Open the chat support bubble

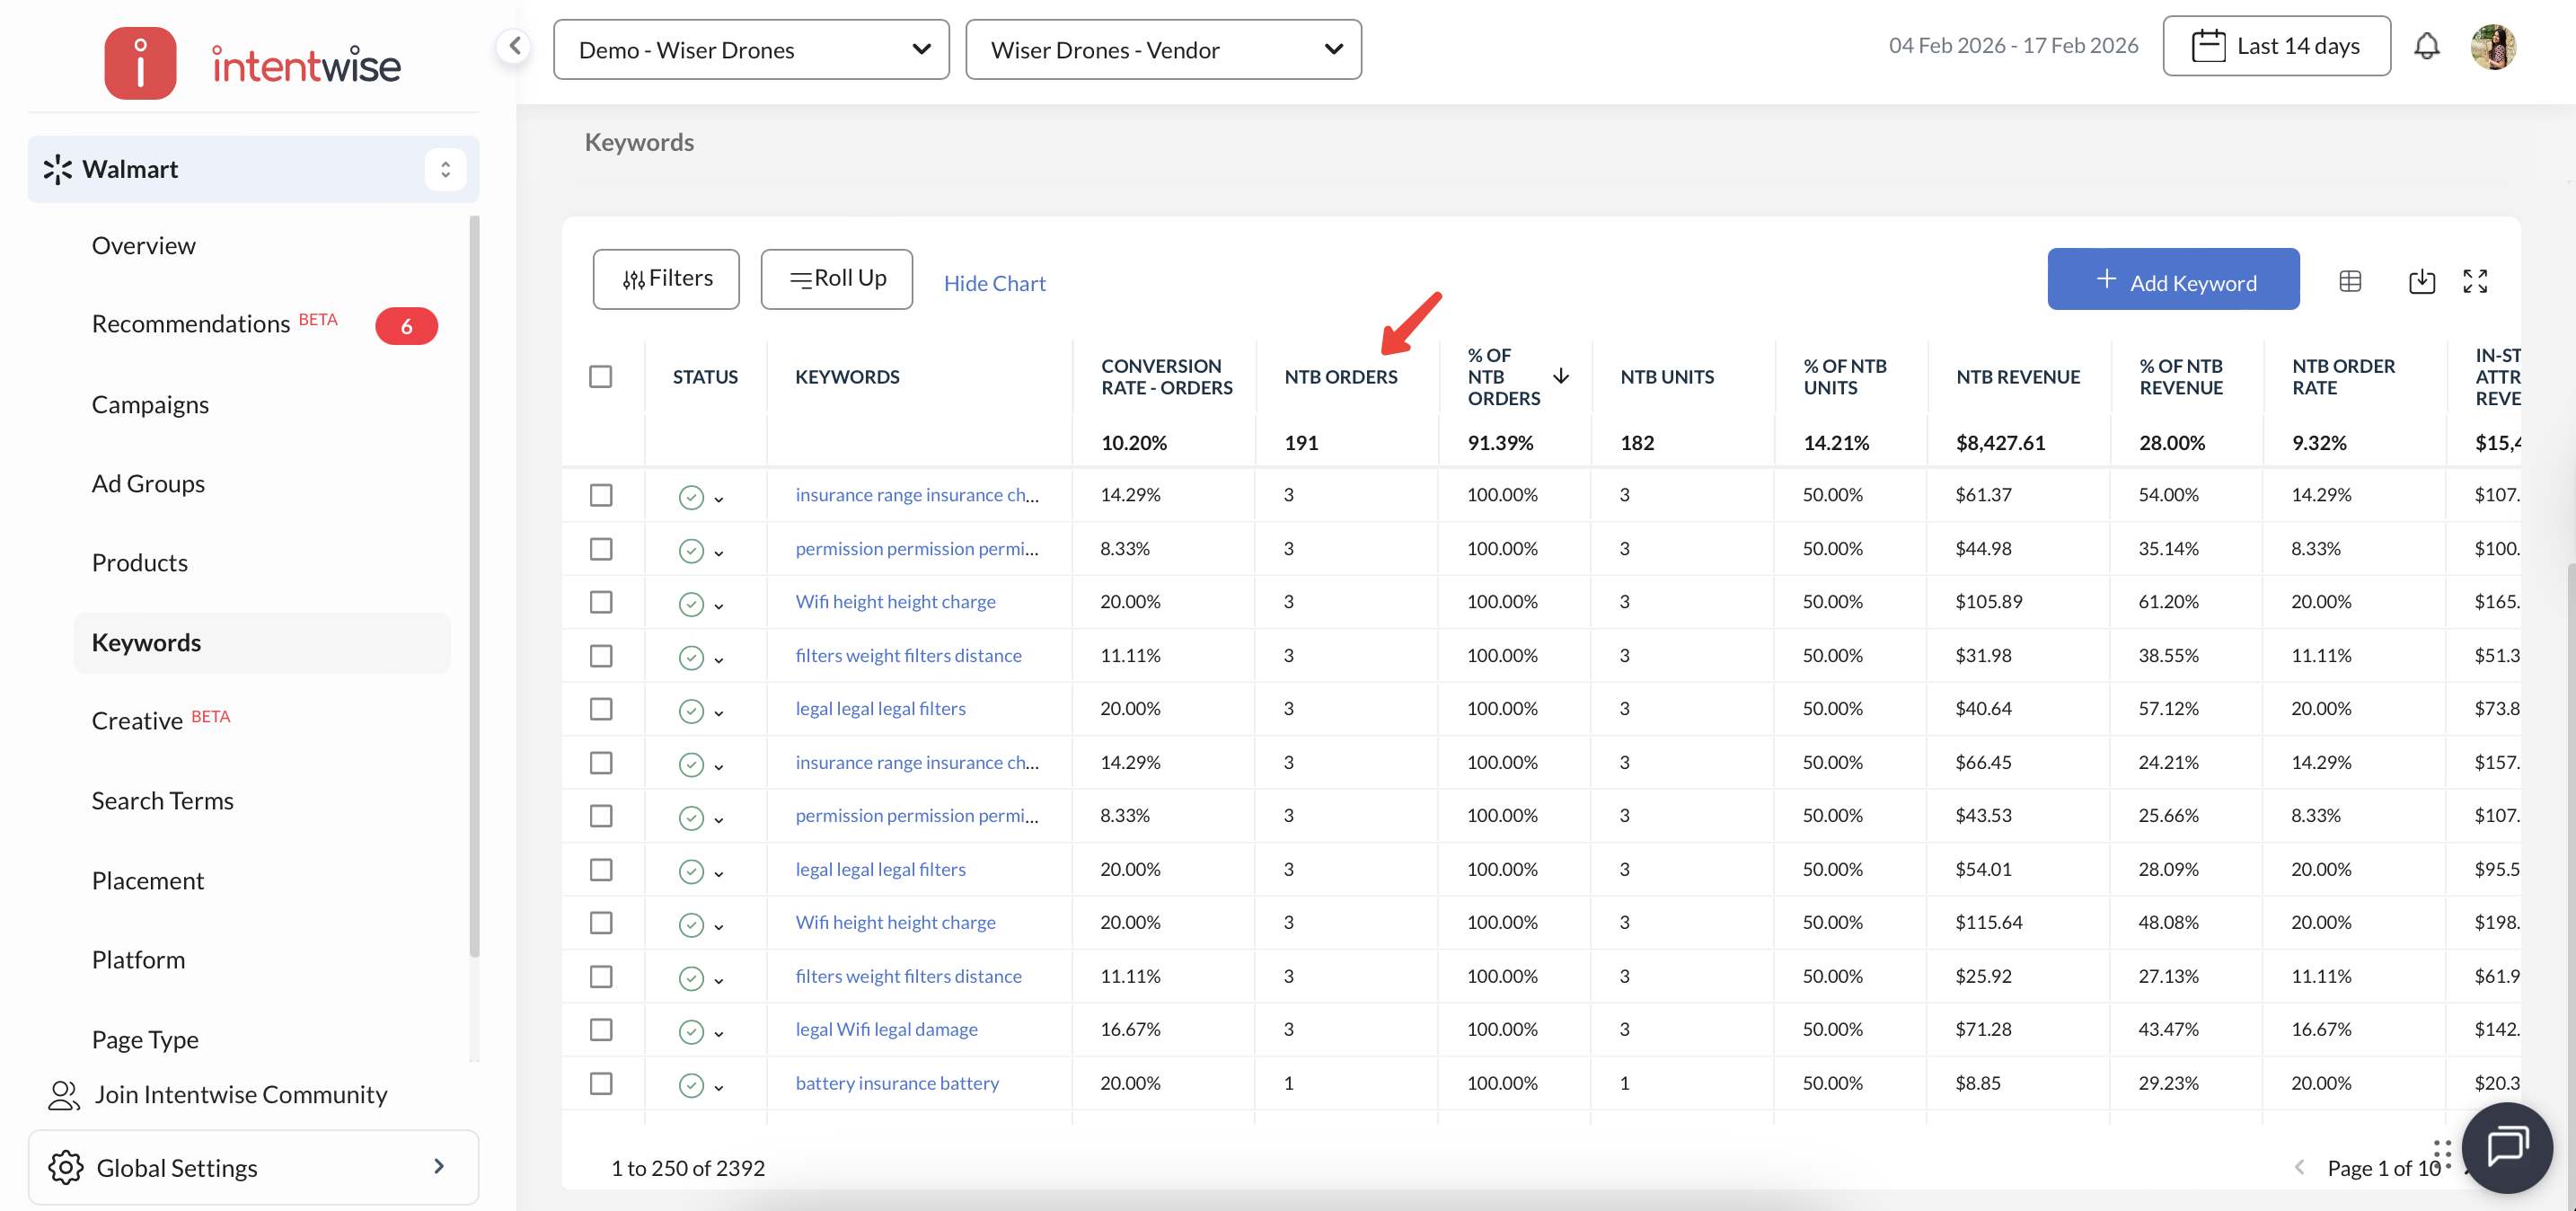pyautogui.click(x=2506, y=1147)
